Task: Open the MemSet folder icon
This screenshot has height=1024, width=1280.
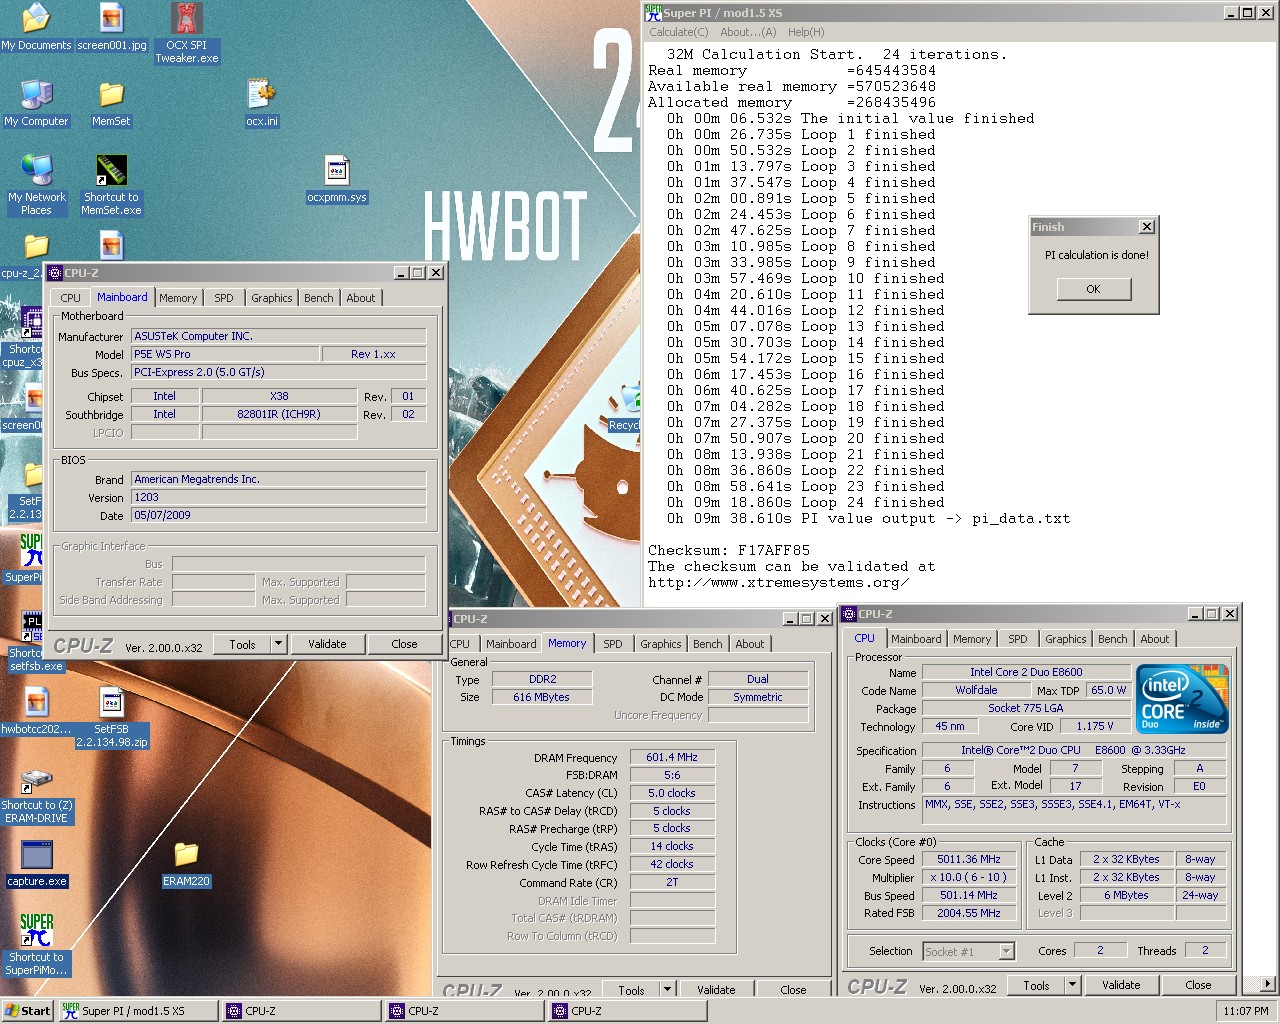Action: [111, 103]
